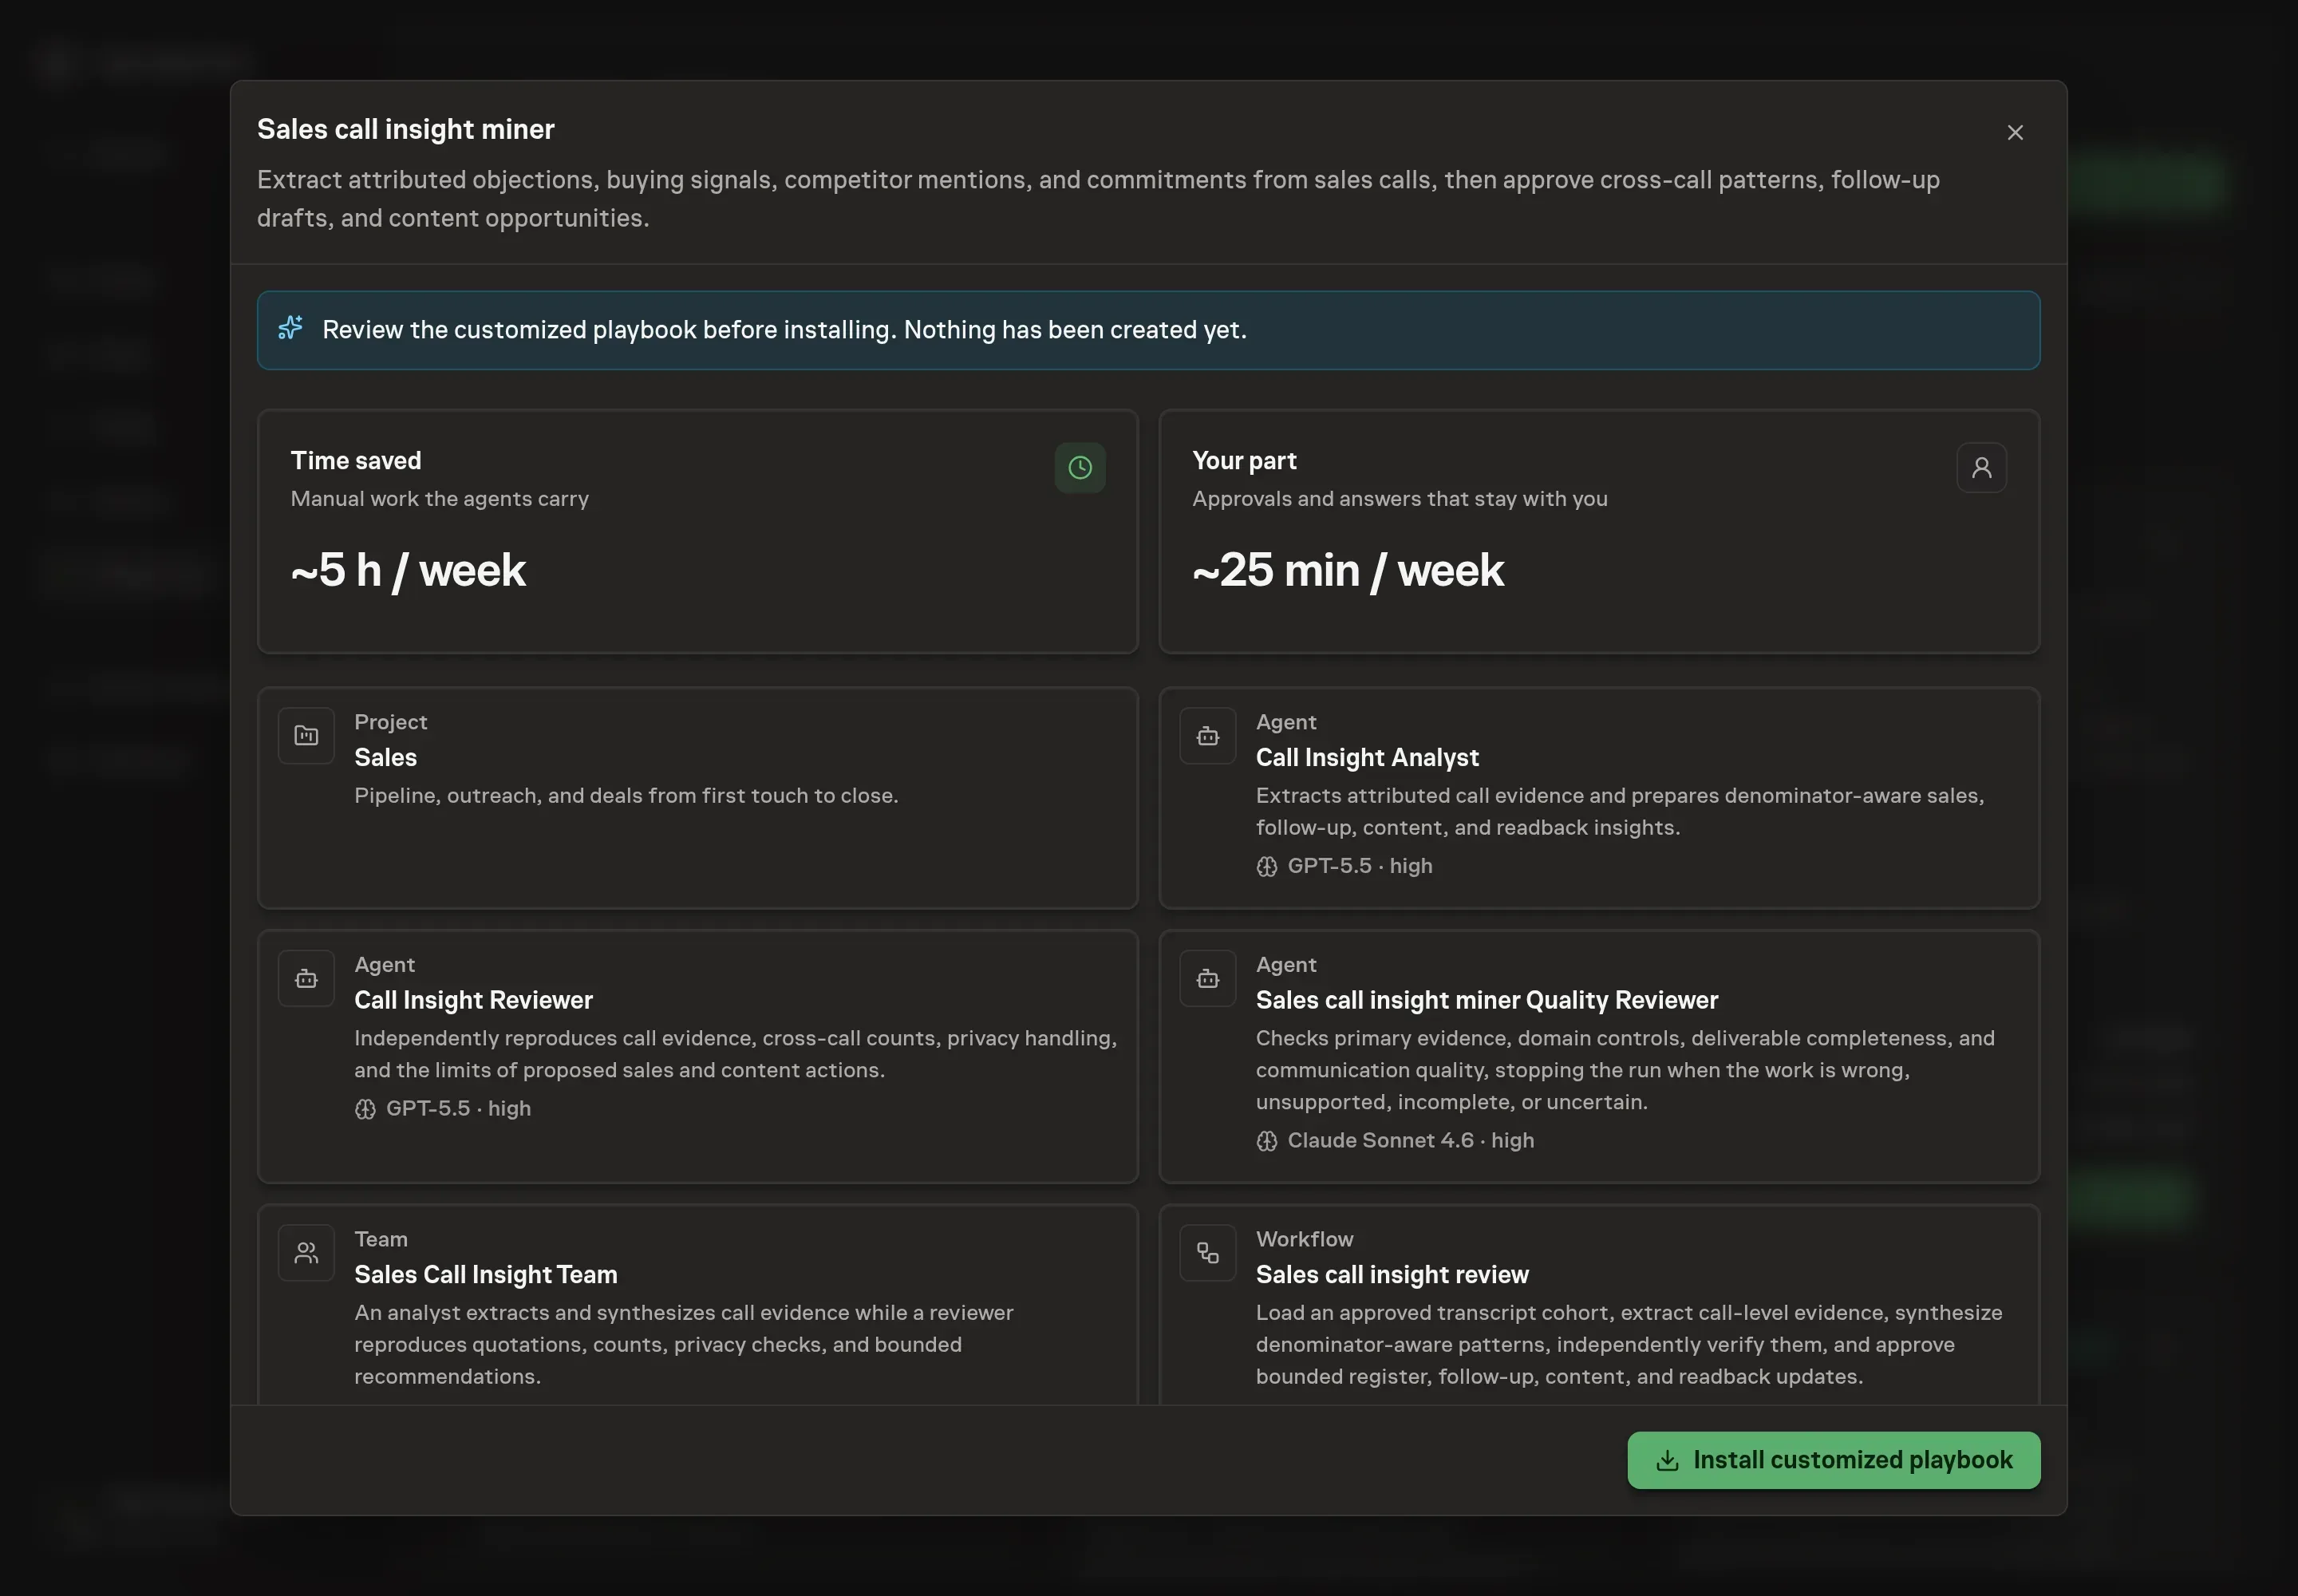Click GPT-5.5 · high under Call Insight Reviewer

coord(458,1108)
